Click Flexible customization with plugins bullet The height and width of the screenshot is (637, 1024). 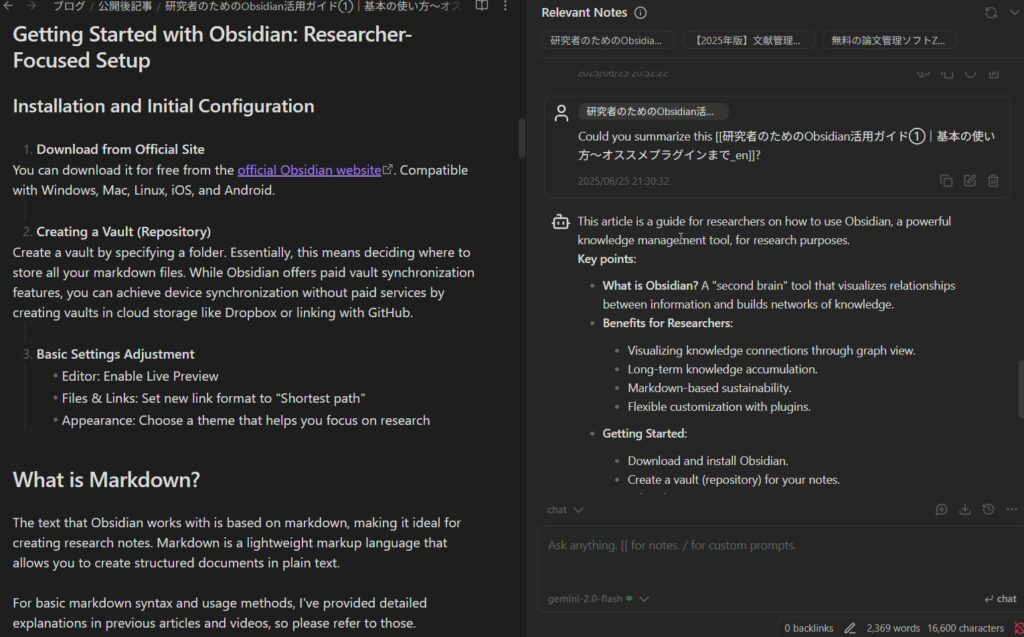point(719,406)
